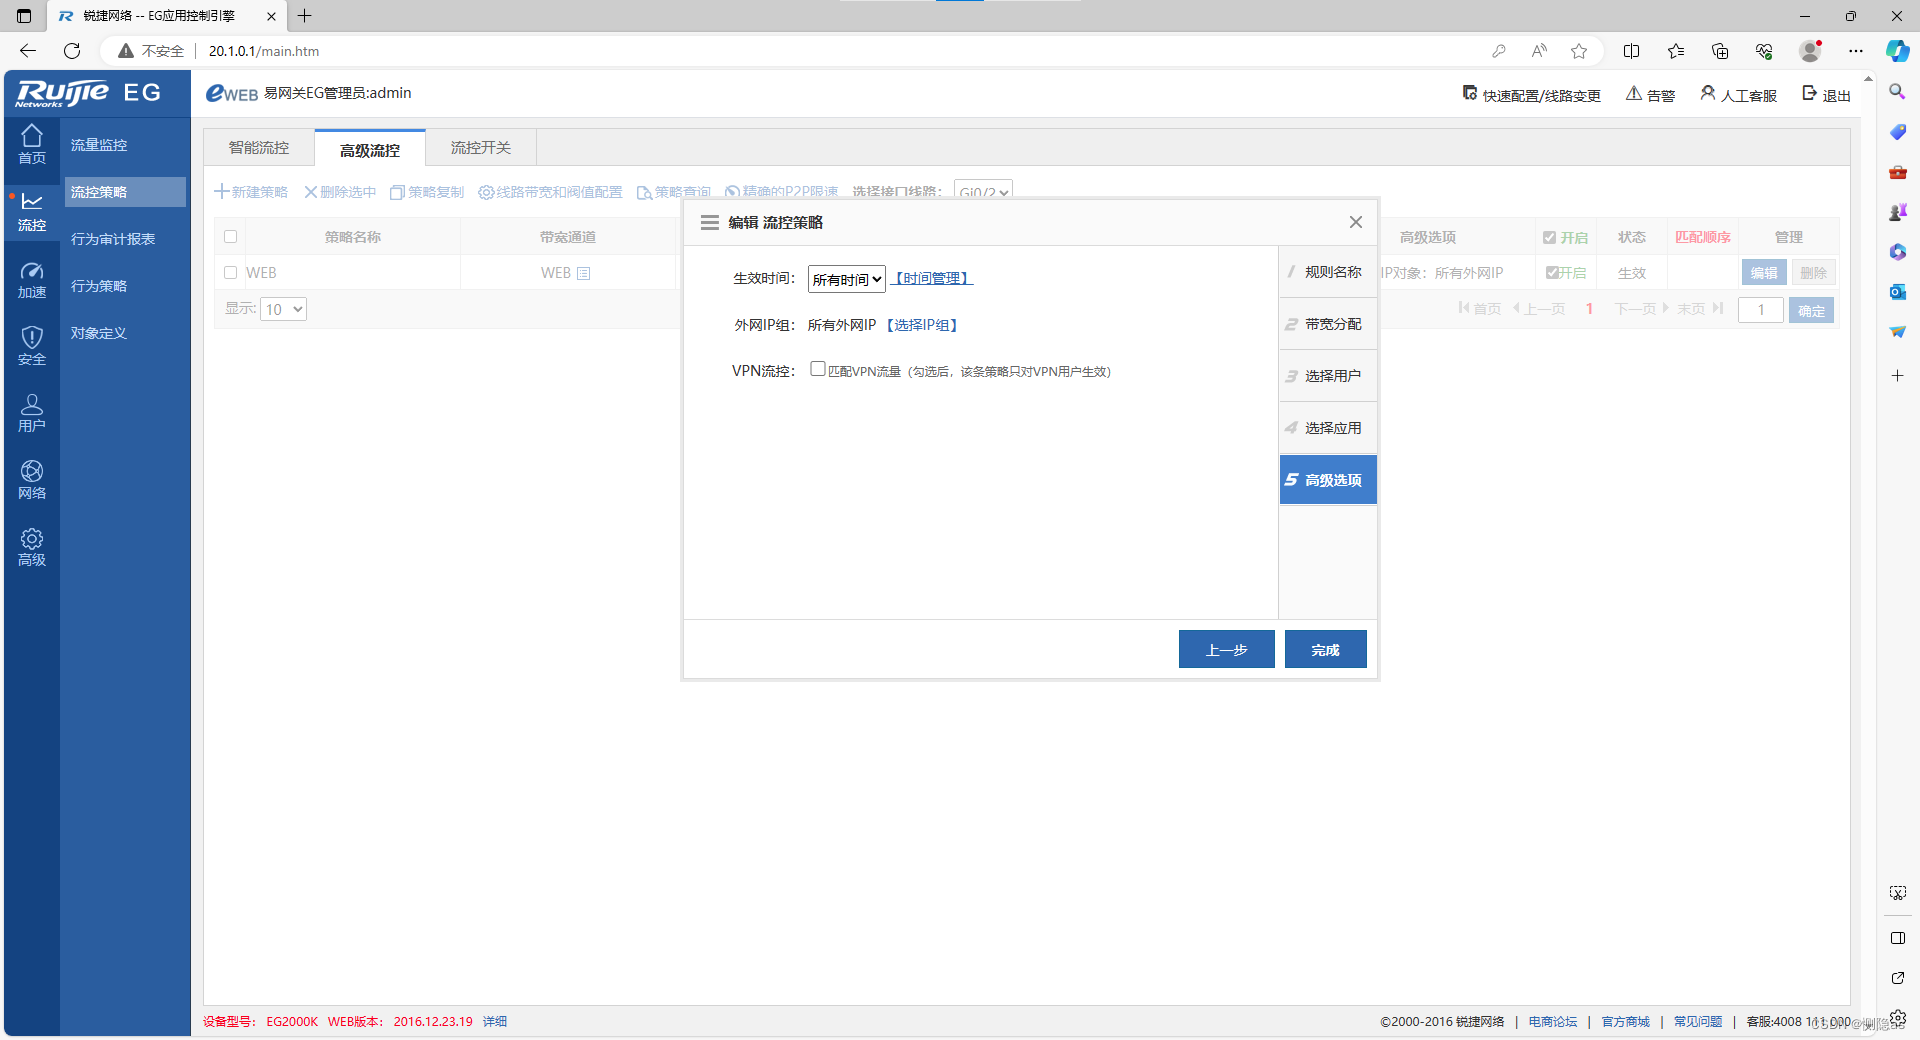Open the 时间管理 link
The width and height of the screenshot is (1920, 1040).
932,279
